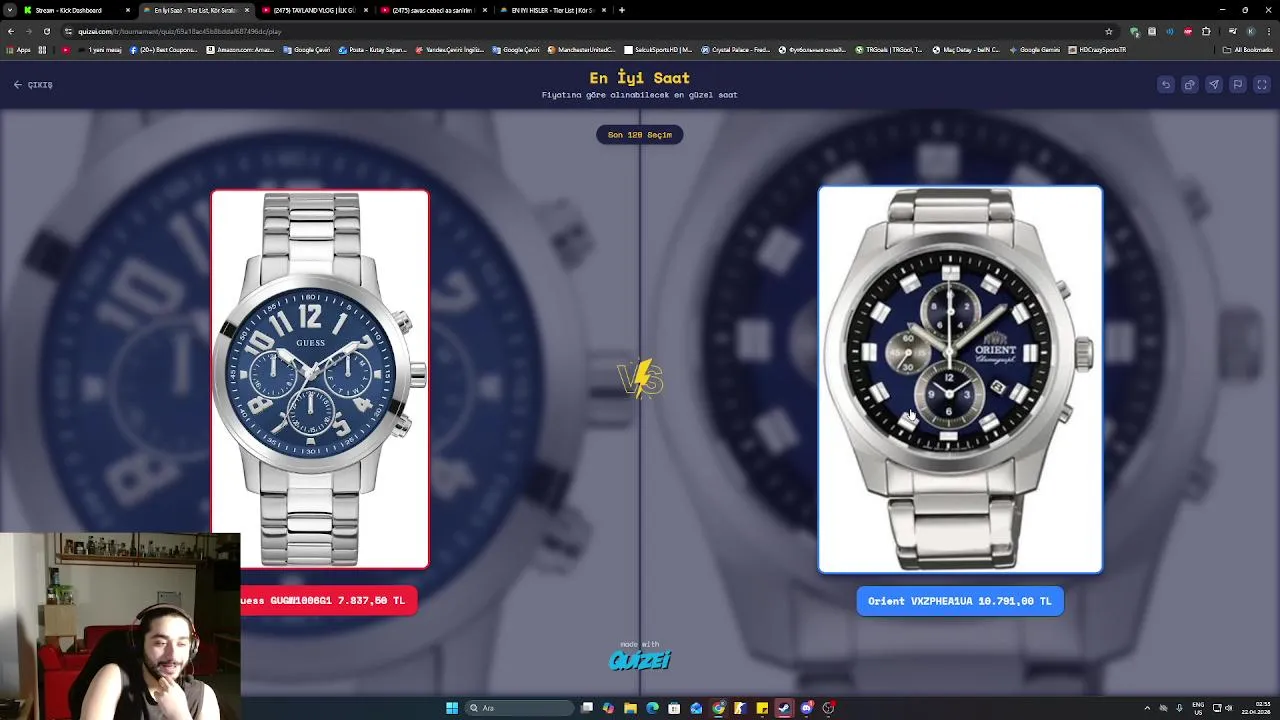
Task: Click the copy/duplicate icon in quiz header
Action: (x=1190, y=85)
